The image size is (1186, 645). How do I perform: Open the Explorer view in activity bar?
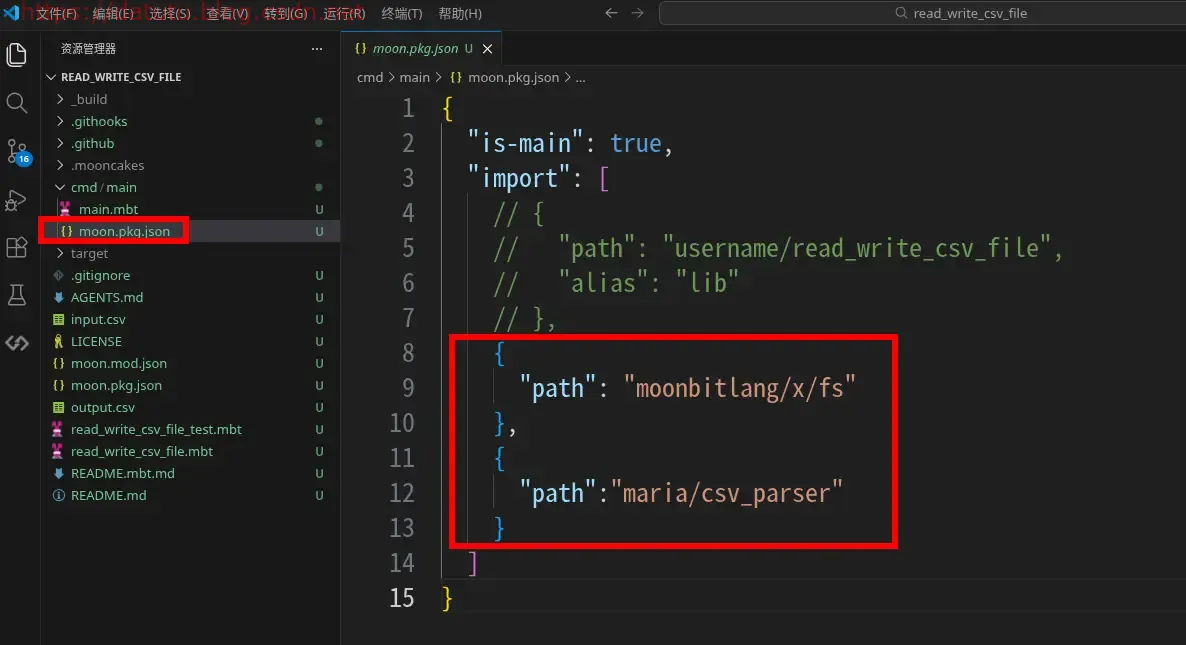(16, 55)
